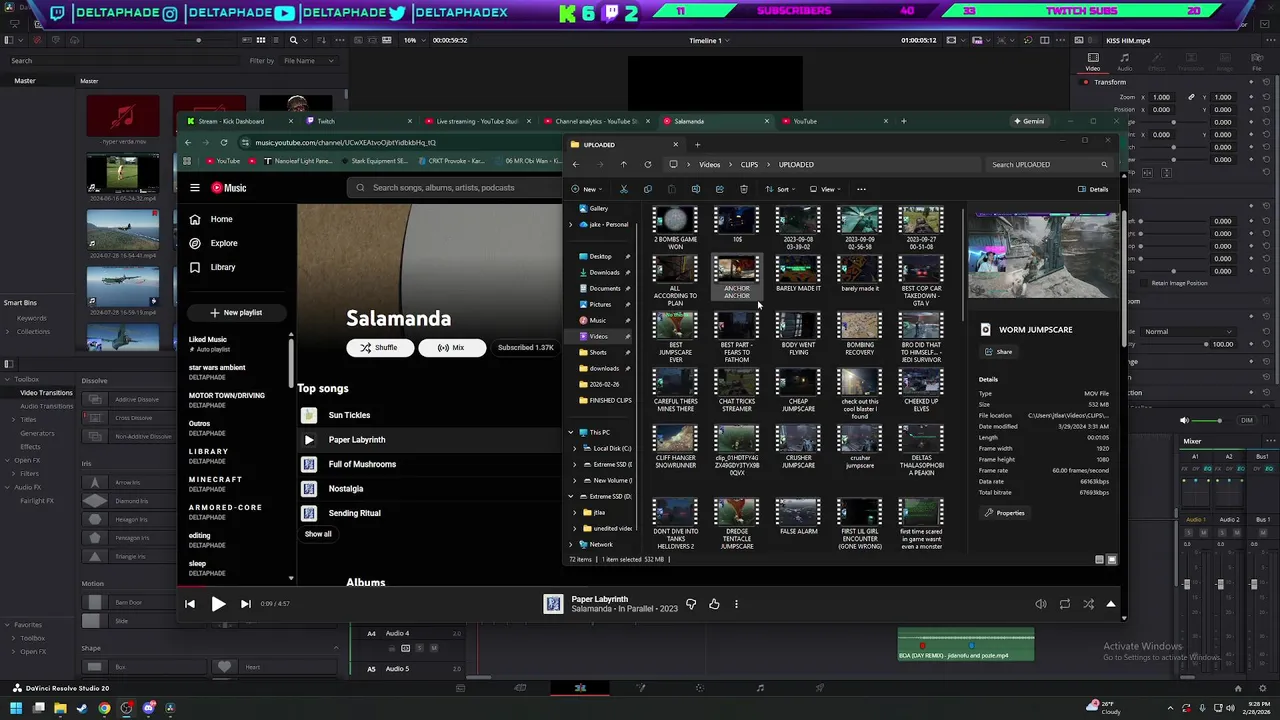Click the volume icon in music player bar

tap(1041, 604)
